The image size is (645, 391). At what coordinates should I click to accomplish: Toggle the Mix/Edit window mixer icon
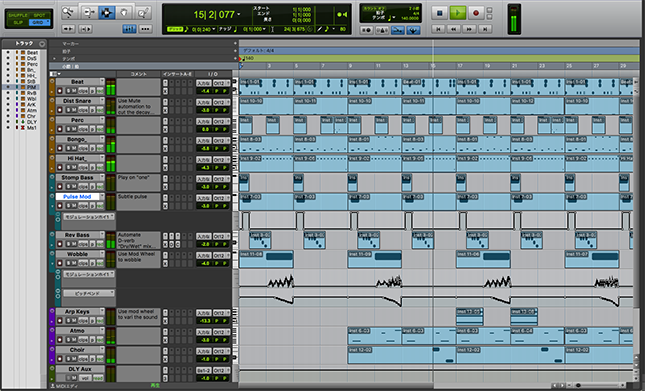[129, 29]
